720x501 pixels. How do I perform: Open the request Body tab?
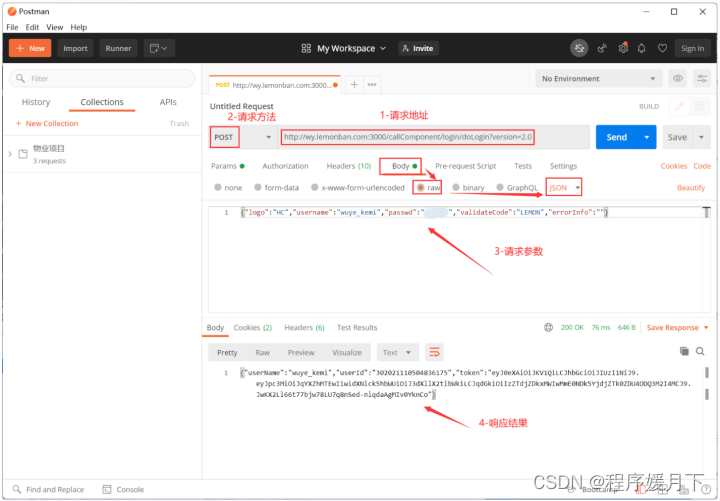pos(404,166)
